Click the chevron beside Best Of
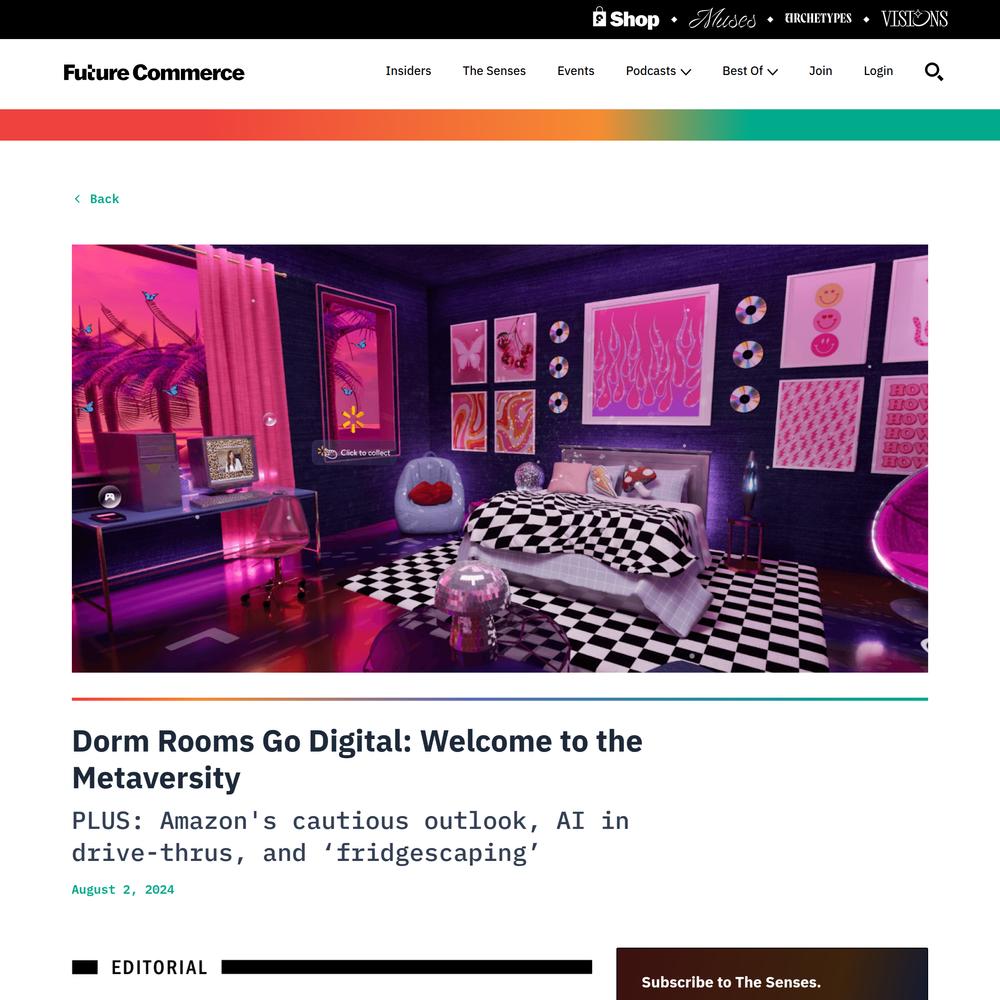Image resolution: width=1000 pixels, height=1000 pixels. (772, 72)
